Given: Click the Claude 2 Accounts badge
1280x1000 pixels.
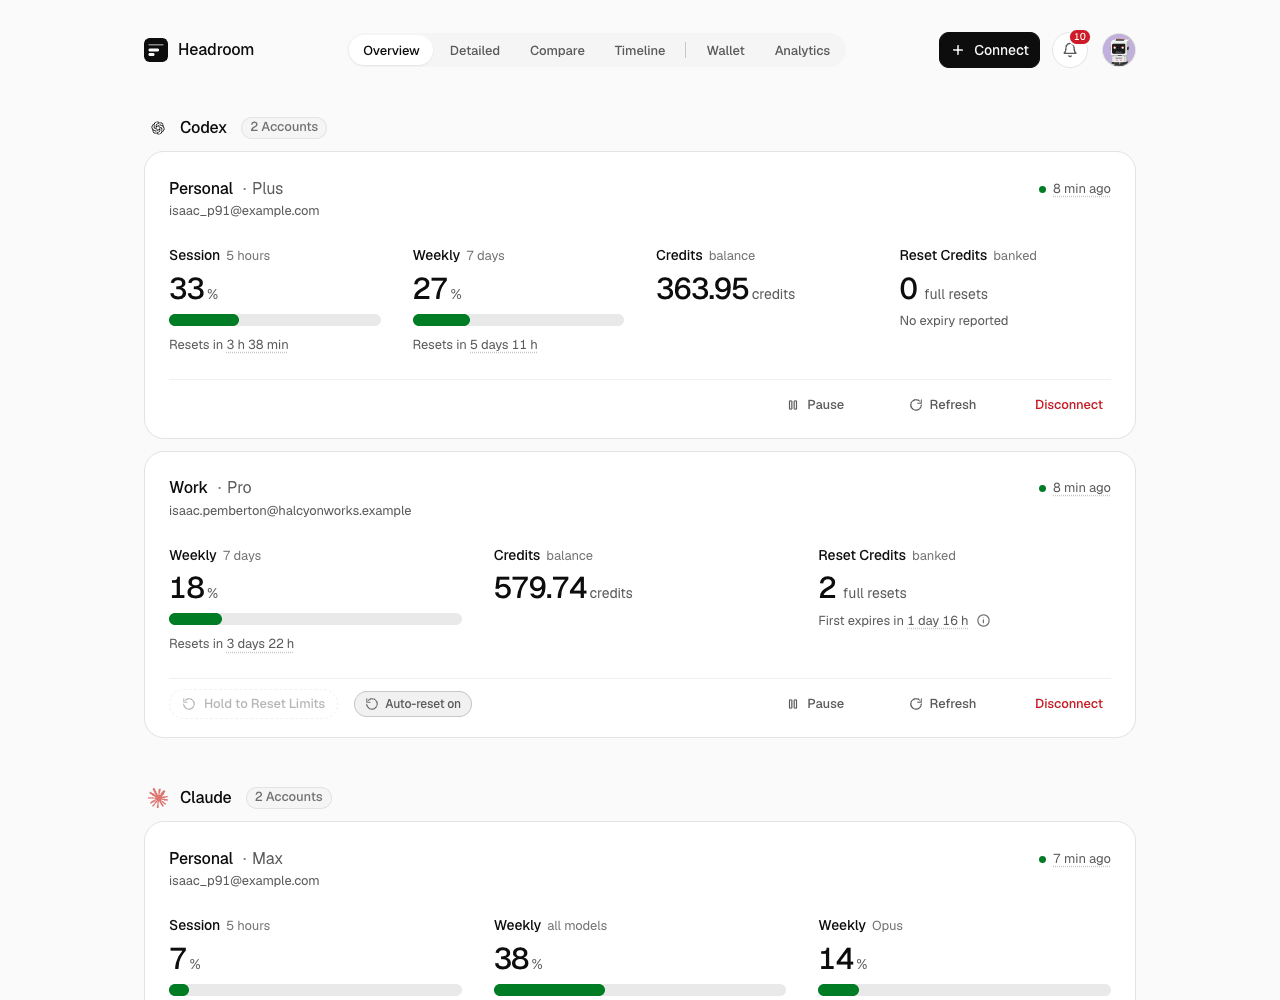Looking at the screenshot, I should (289, 797).
